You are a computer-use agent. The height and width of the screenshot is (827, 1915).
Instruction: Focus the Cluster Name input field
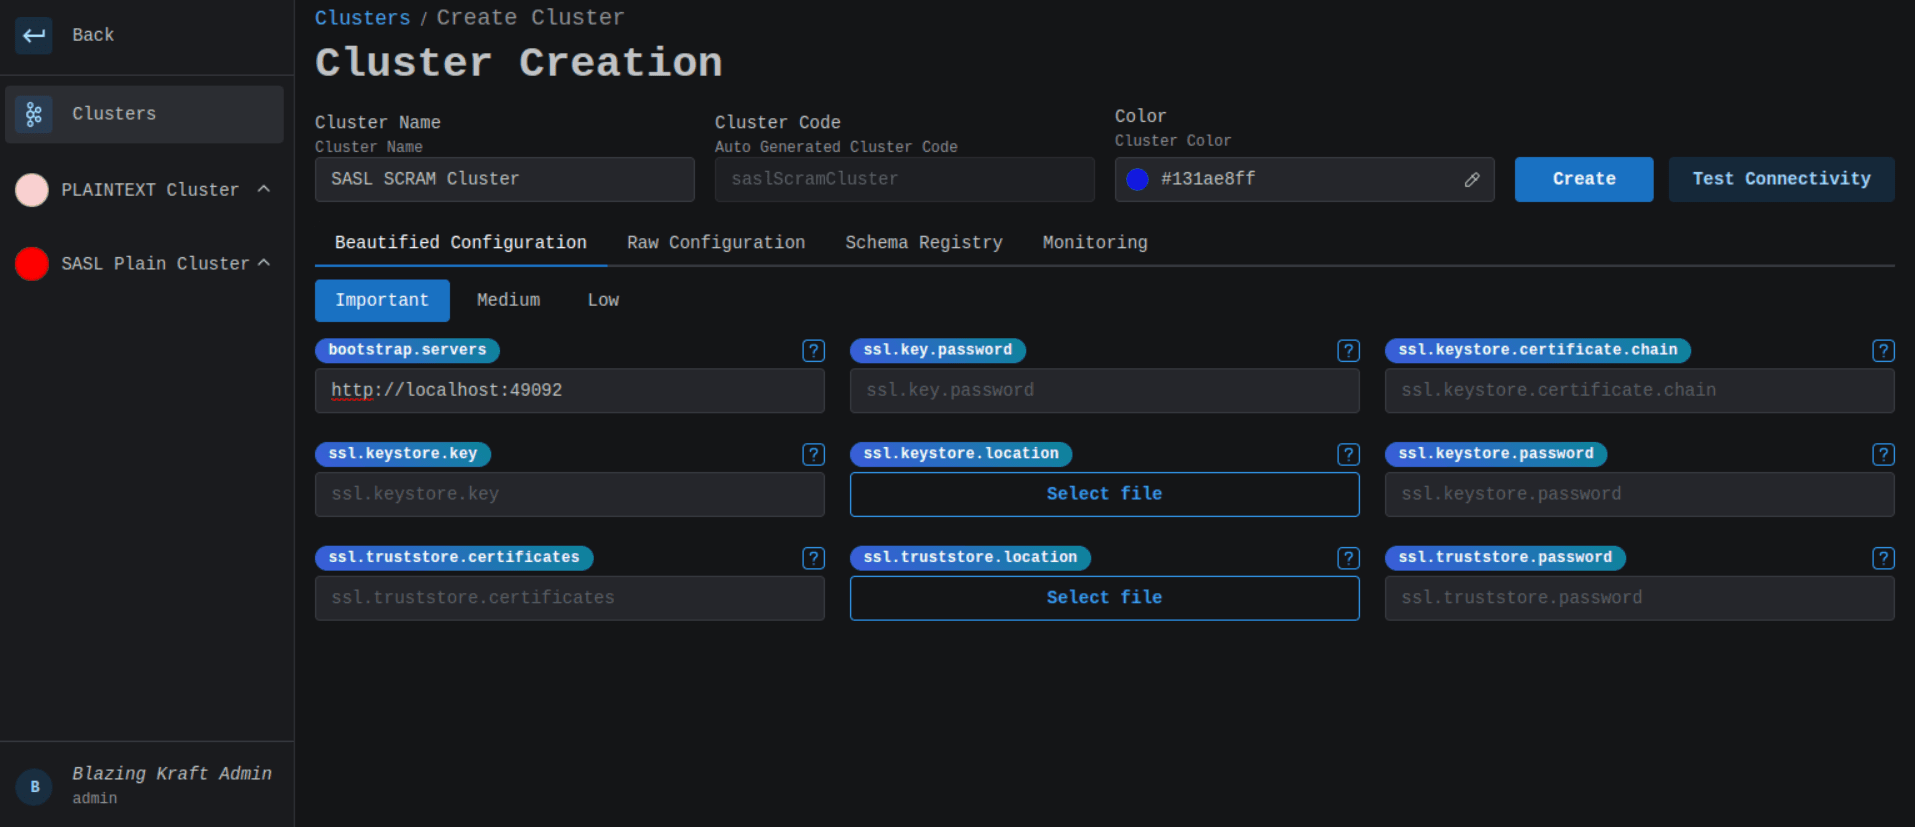pos(505,180)
